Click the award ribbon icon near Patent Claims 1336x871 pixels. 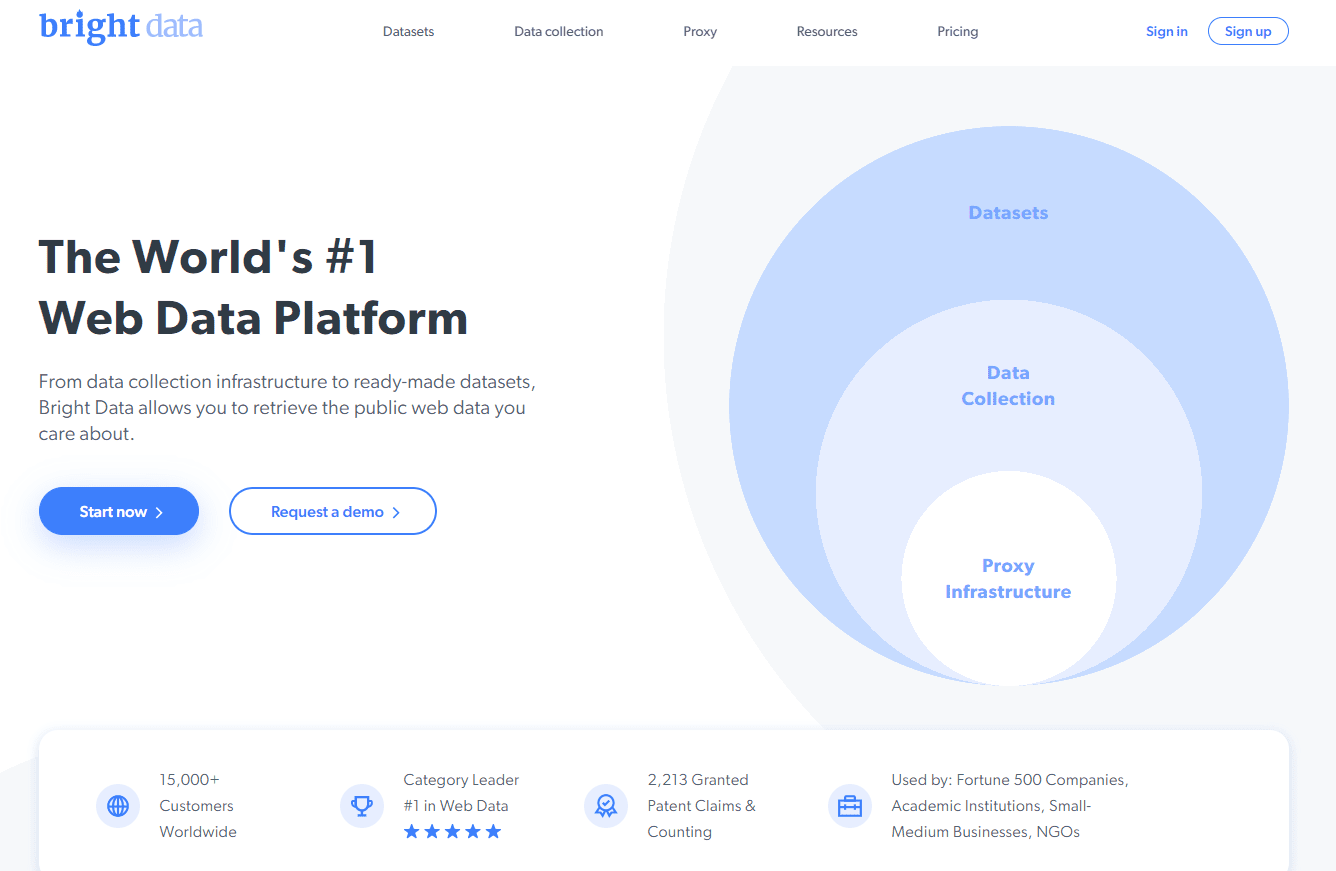[606, 806]
